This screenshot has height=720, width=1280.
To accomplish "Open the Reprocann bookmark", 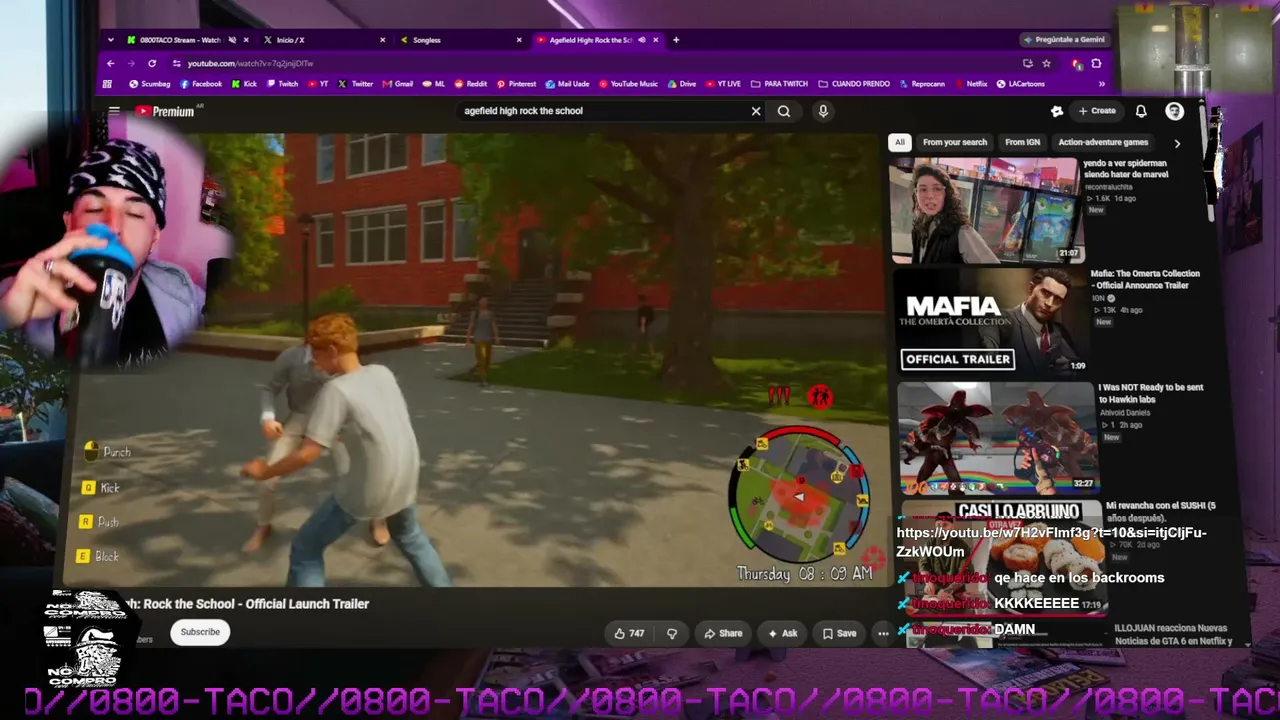I will tap(921, 84).
